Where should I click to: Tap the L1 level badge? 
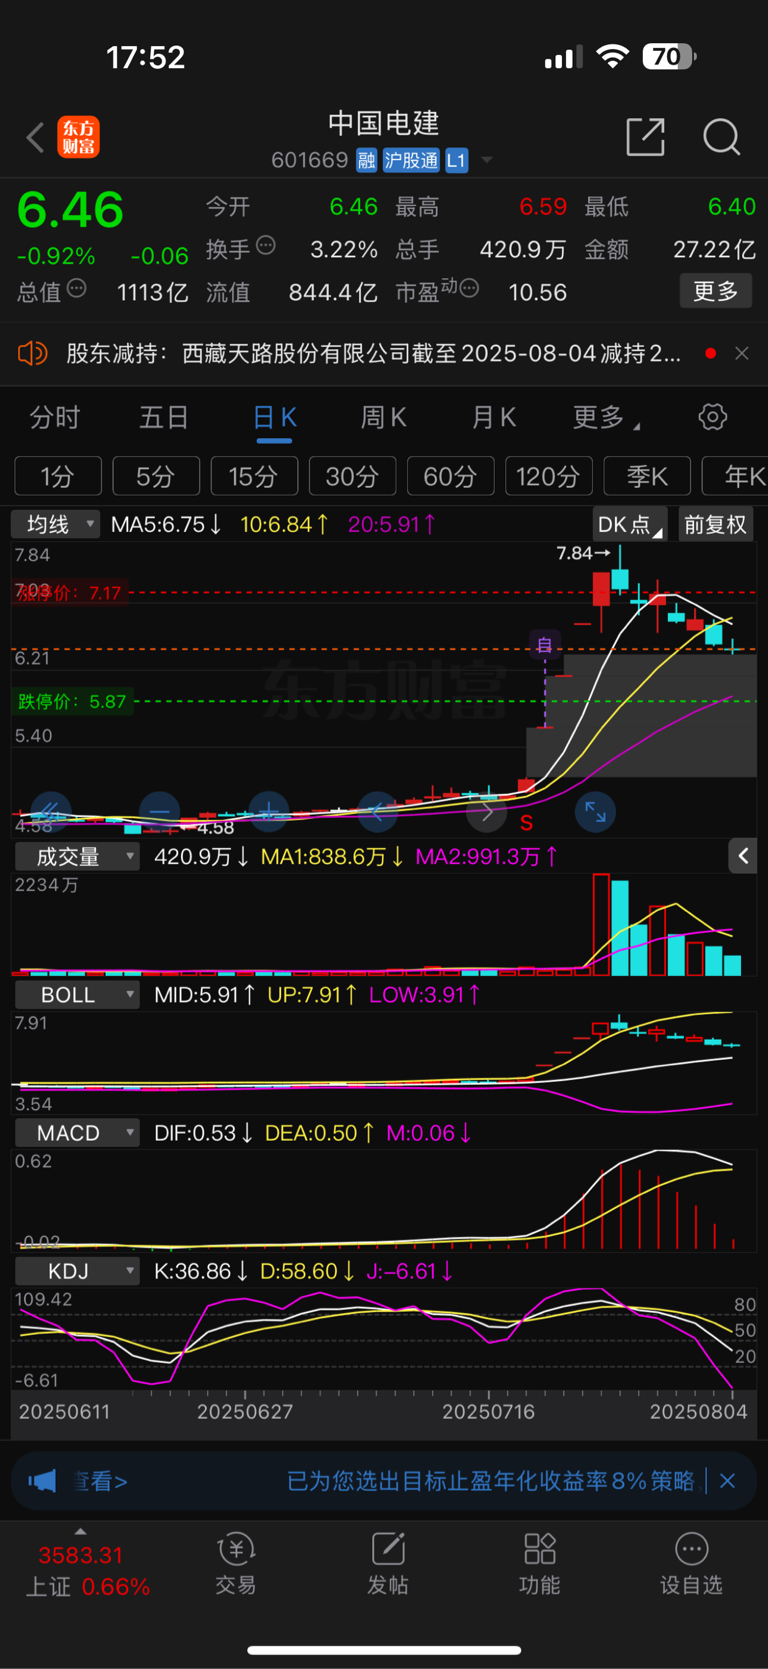(456, 160)
